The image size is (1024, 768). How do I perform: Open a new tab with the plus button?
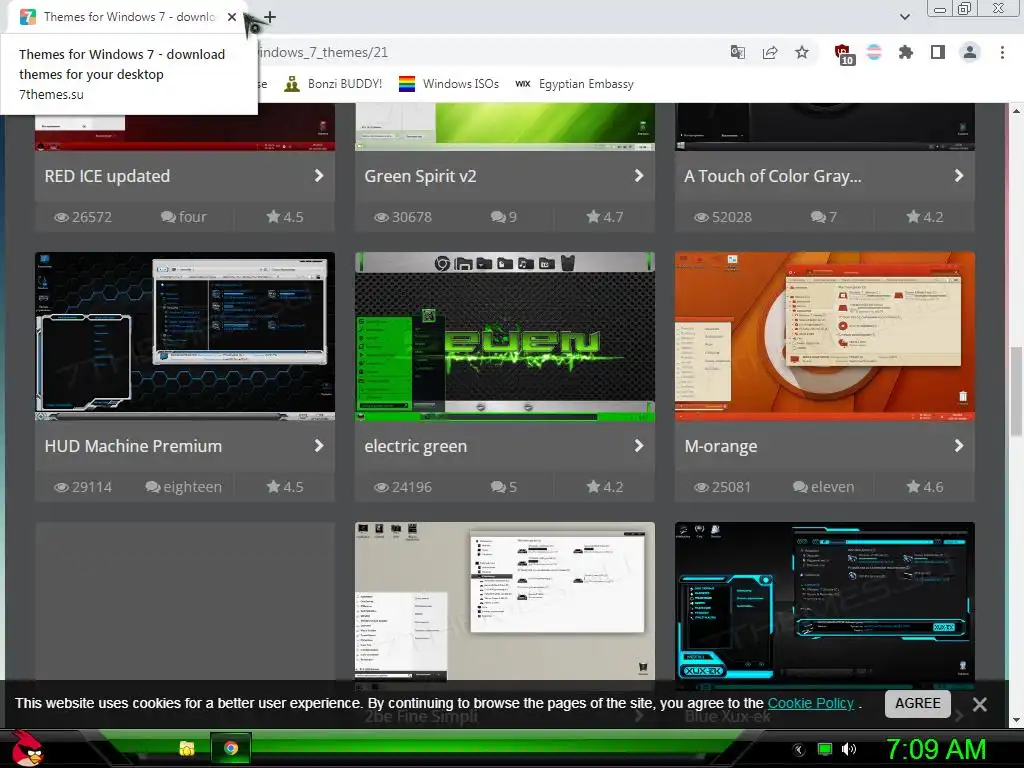(x=270, y=17)
